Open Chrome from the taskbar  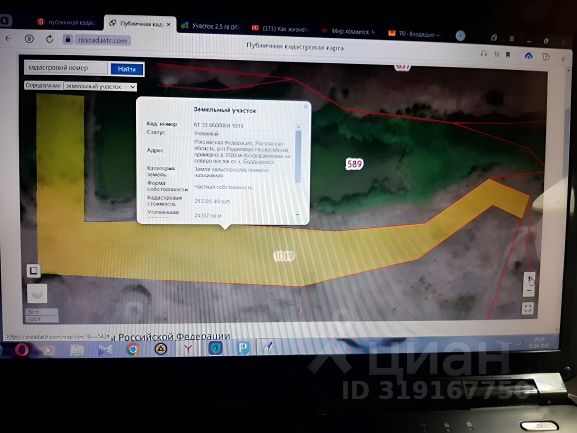coord(133,348)
